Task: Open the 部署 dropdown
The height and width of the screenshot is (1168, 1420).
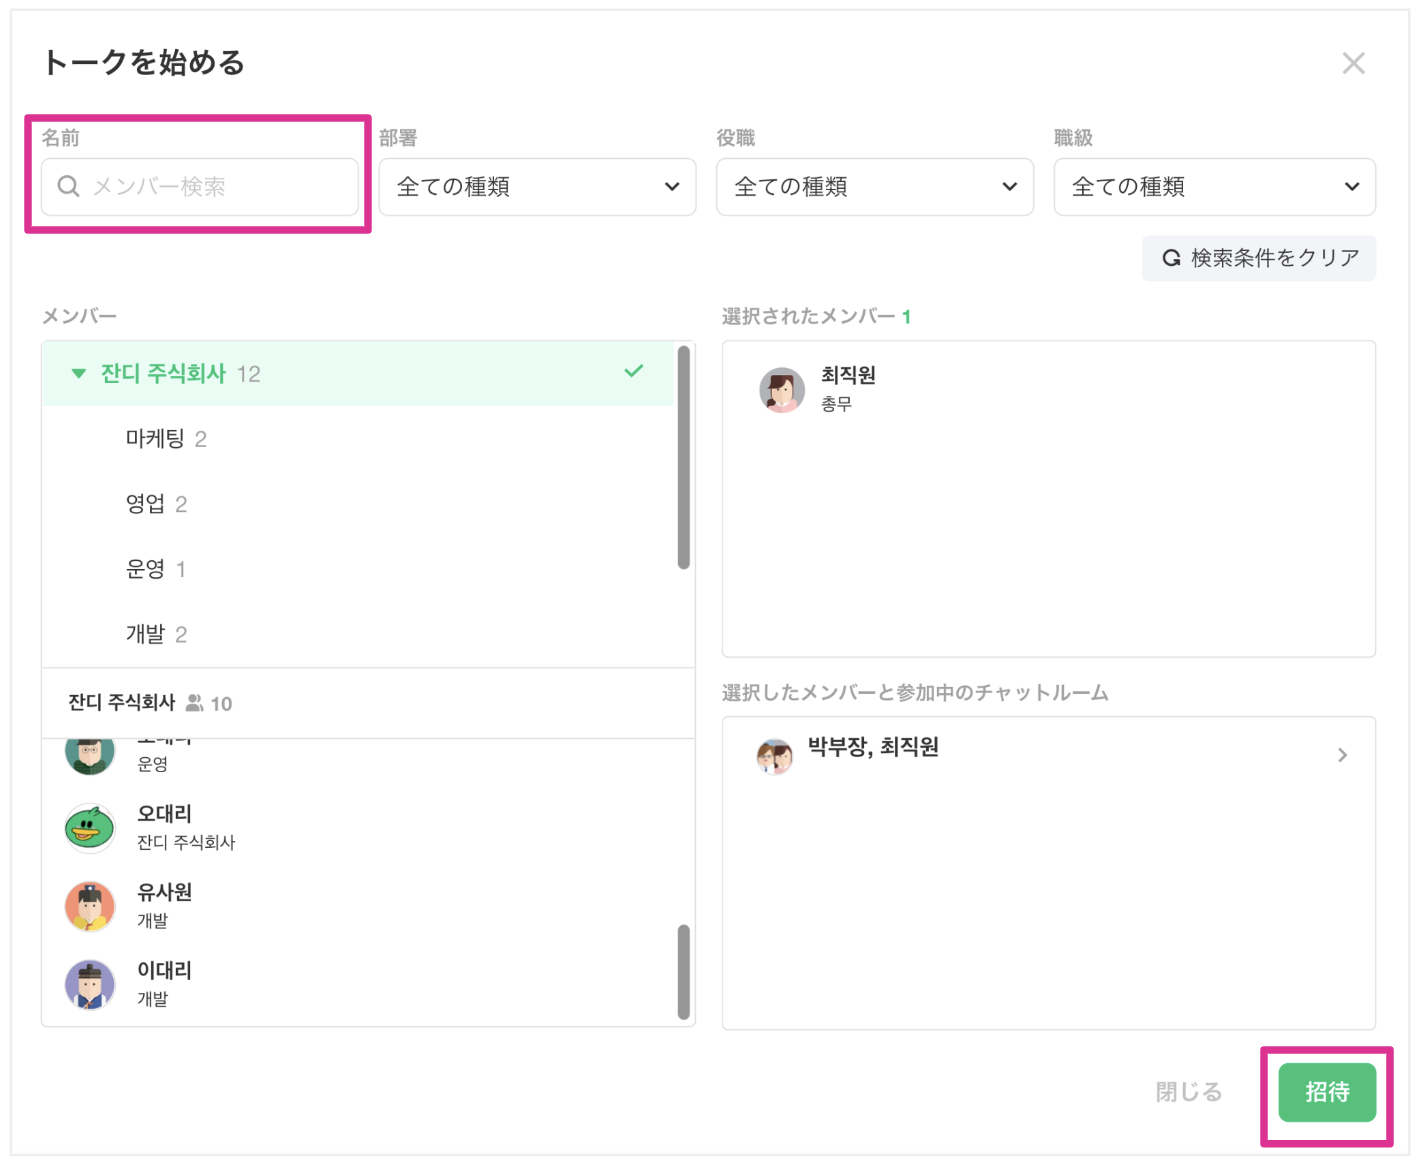Action: tap(537, 187)
